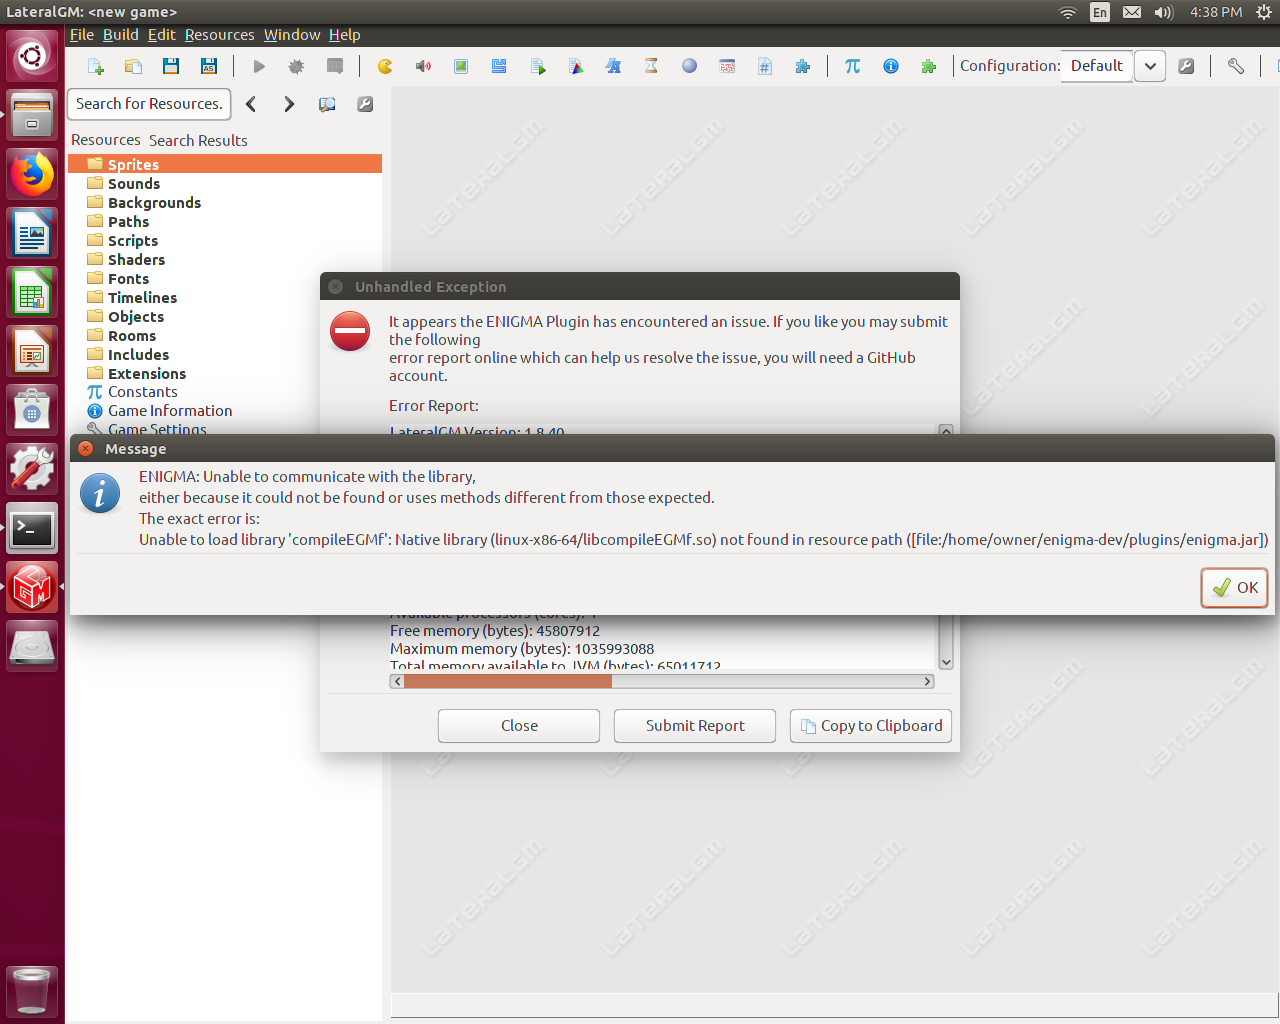Open the Build menu
This screenshot has width=1280, height=1024.
tap(121, 35)
